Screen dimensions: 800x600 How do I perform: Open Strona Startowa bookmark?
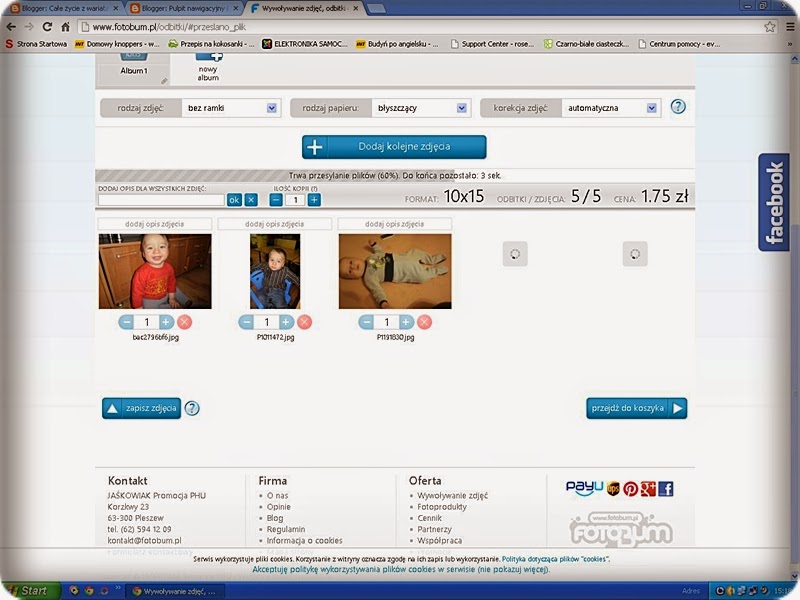tap(36, 44)
